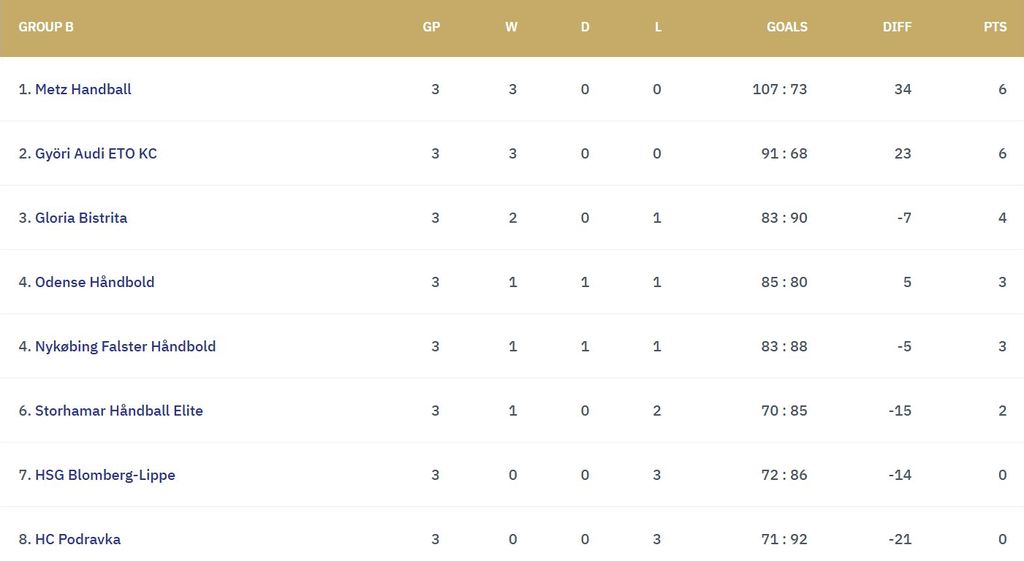Click the GROUP B table header
This screenshot has height=561, width=1024.
(46, 27)
